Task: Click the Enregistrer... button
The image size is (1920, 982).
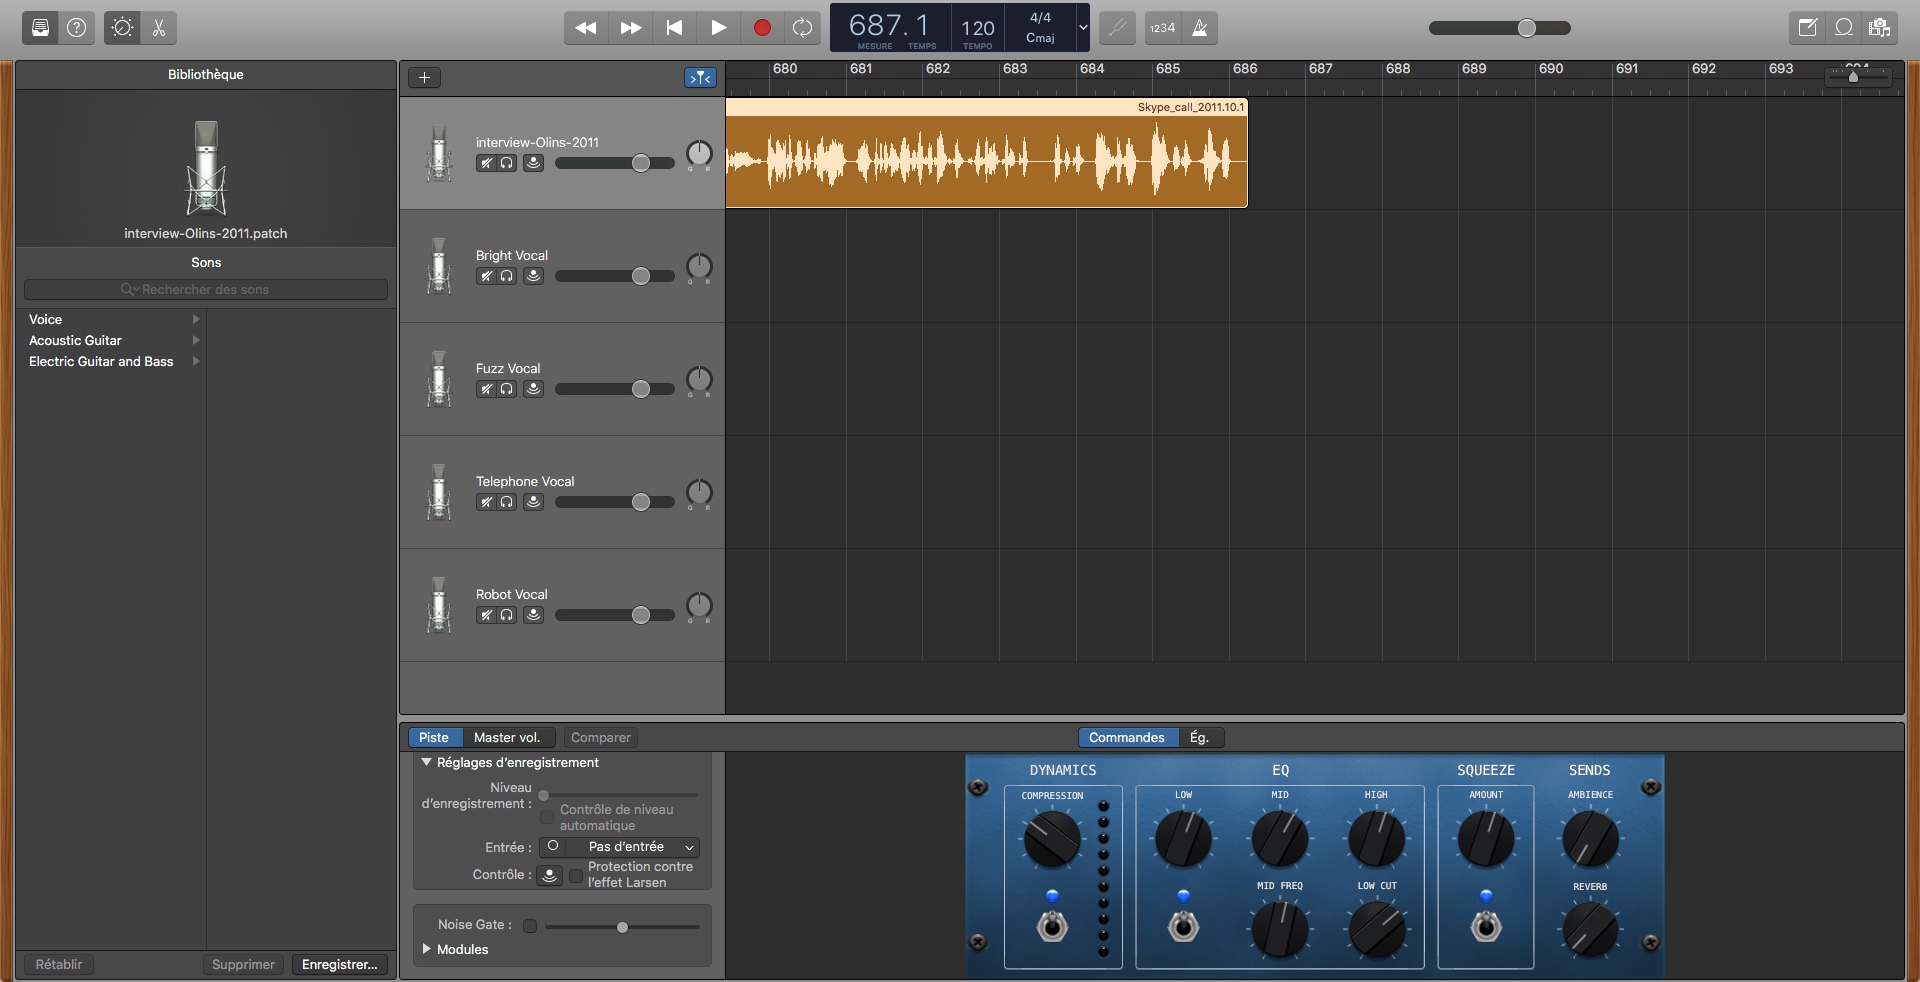Action: point(339,965)
